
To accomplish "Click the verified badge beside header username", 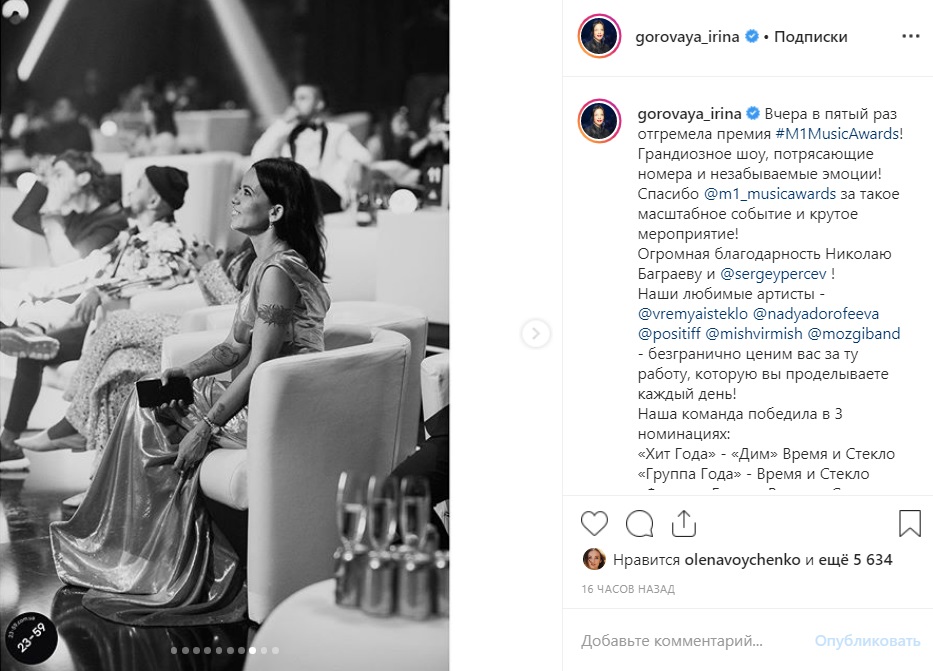I will coord(752,36).
